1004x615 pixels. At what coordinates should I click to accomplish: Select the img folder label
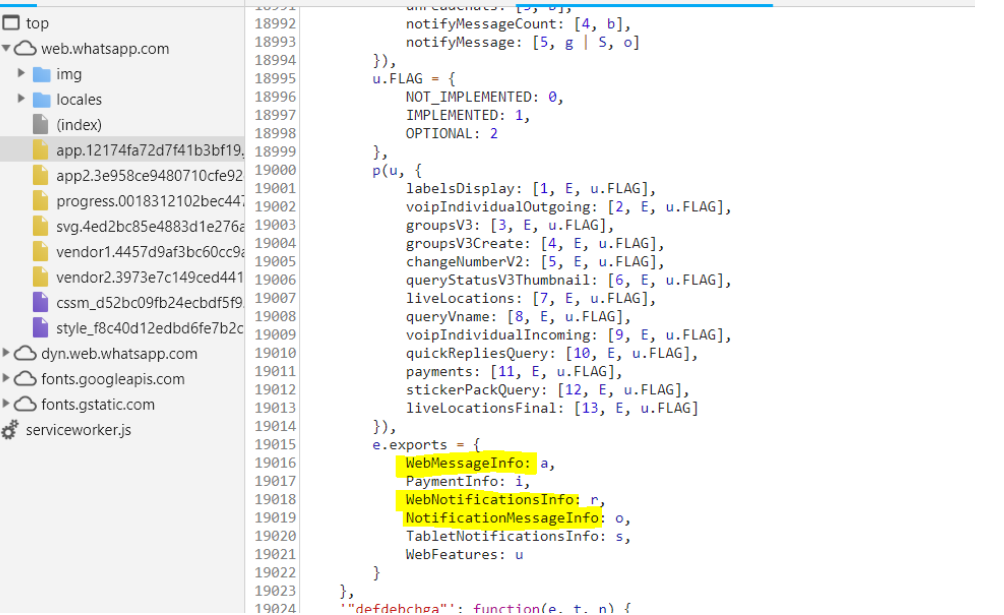click(x=69, y=74)
